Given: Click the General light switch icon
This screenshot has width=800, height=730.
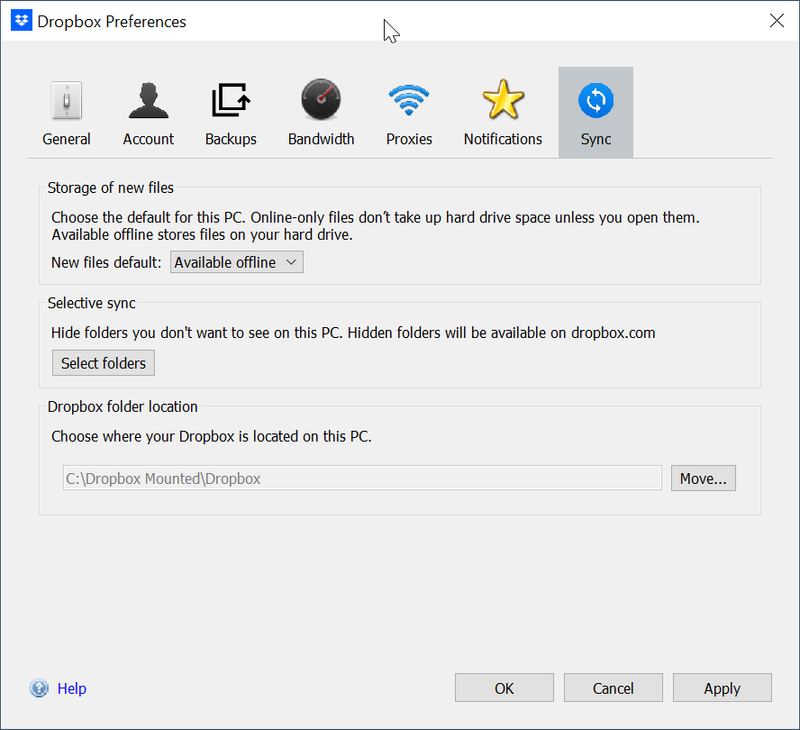Looking at the screenshot, I should coord(66,101).
